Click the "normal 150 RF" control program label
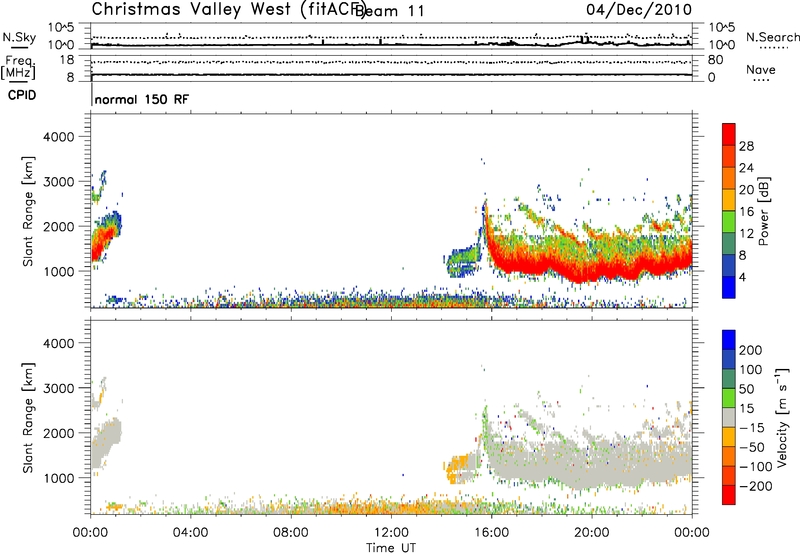The image size is (800, 554). (141, 99)
